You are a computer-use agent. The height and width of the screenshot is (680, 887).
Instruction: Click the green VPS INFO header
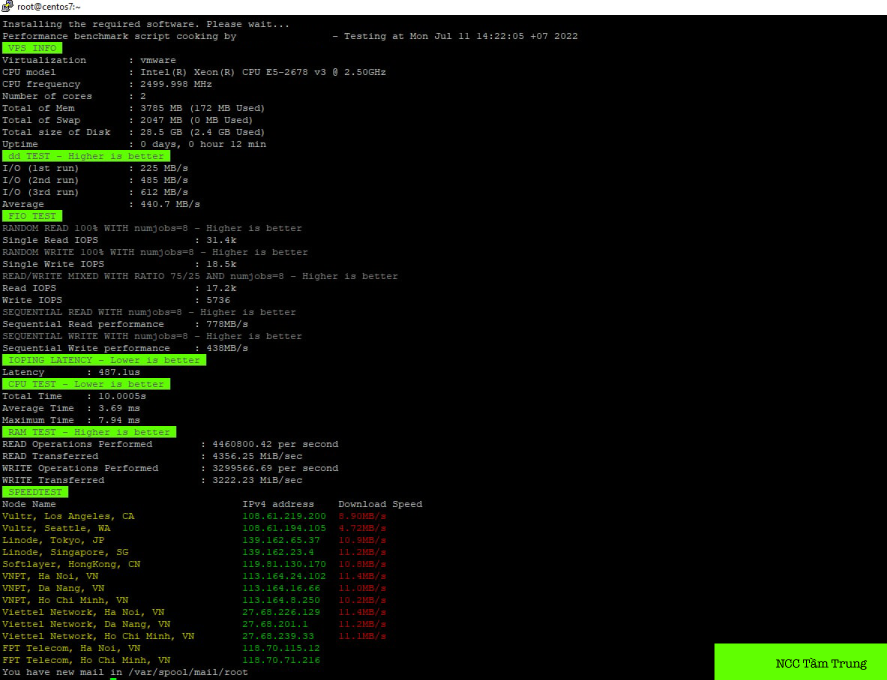pyautogui.click(x=32, y=48)
